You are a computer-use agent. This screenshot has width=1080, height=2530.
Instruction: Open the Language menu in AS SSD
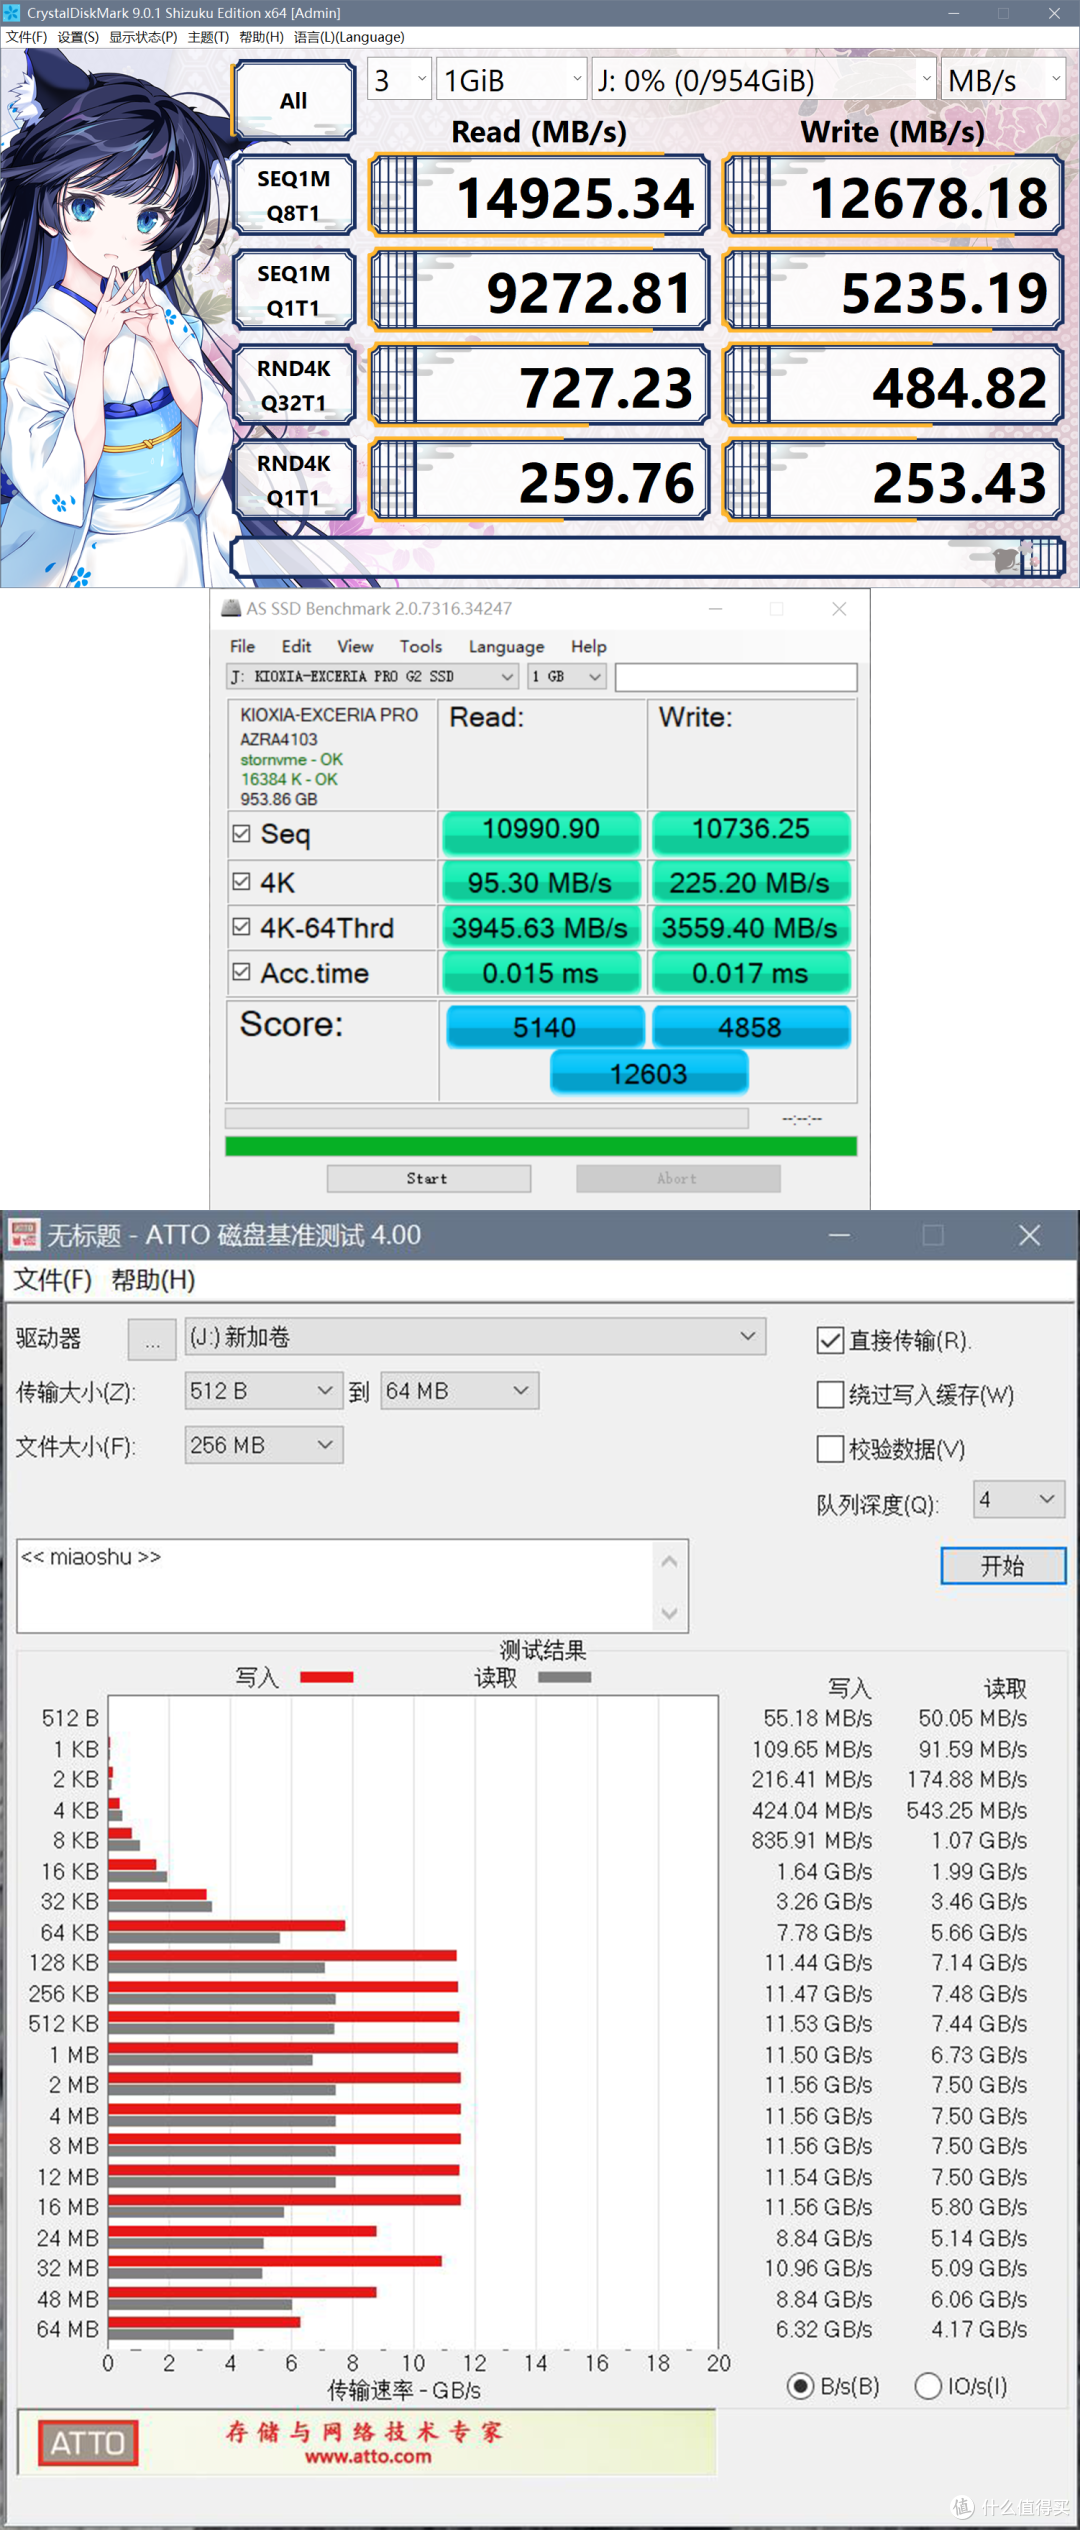pos(506,647)
